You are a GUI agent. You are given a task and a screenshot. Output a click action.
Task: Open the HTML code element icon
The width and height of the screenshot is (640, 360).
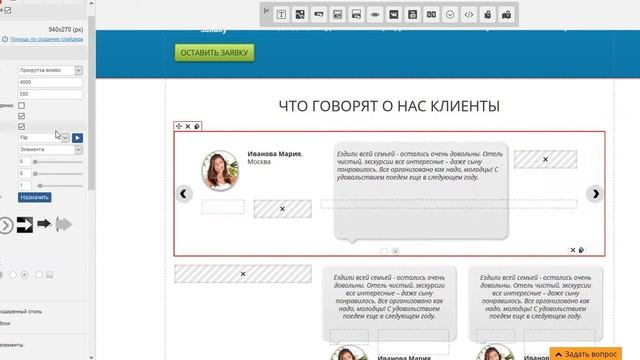pyautogui.click(x=469, y=15)
